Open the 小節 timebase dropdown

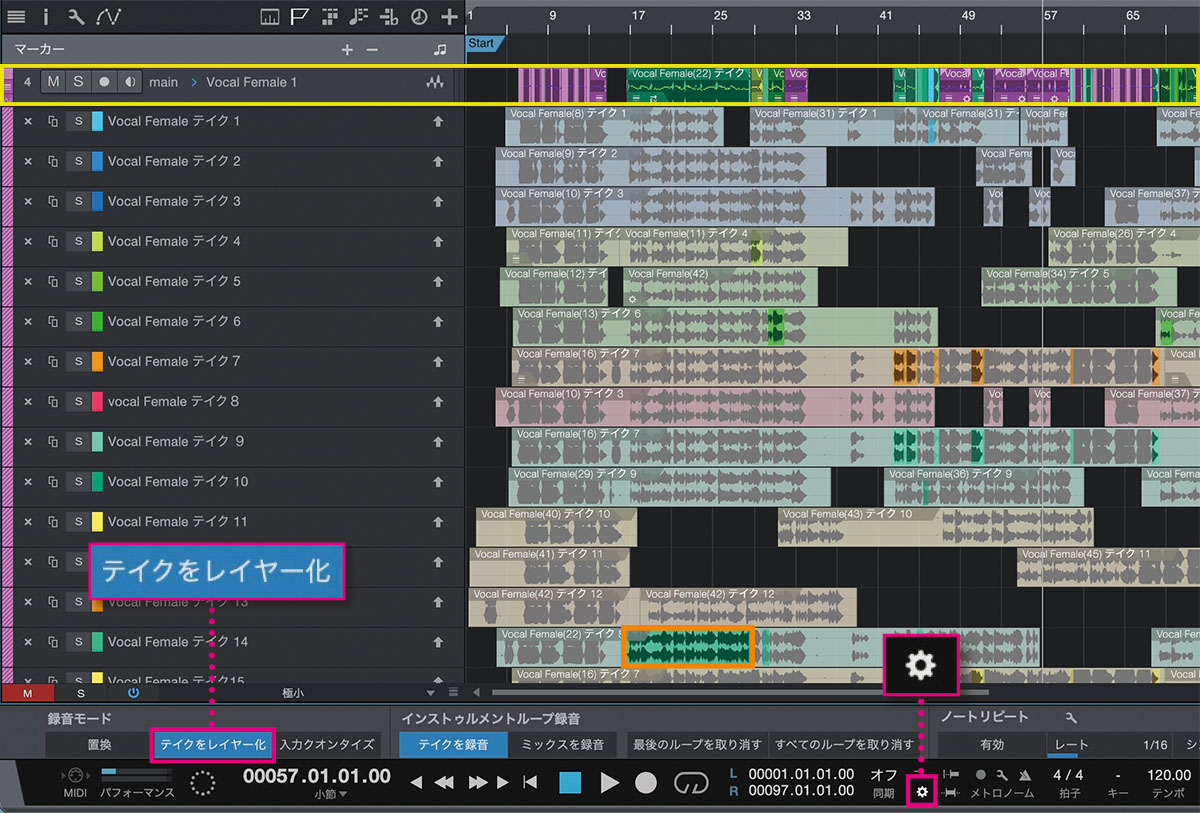pyautogui.click(x=331, y=794)
